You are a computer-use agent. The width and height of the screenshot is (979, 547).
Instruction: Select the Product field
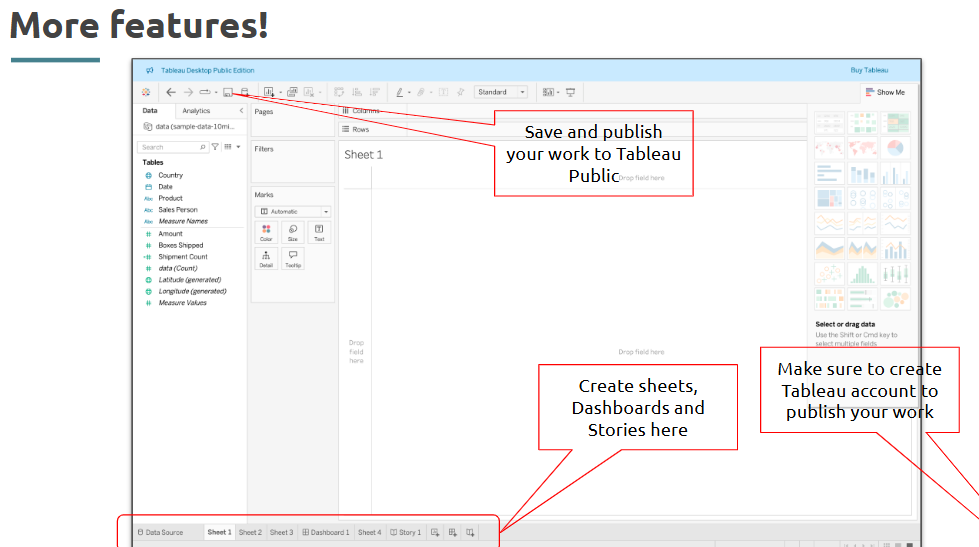tap(170, 198)
